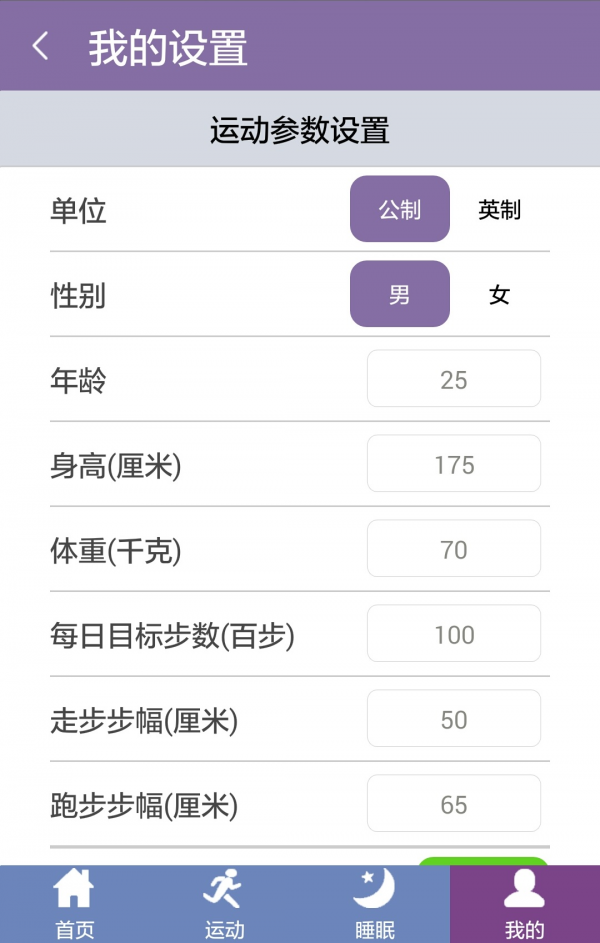This screenshot has height=943, width=600.
Task: Choose 女 as gender
Action: click(x=500, y=294)
